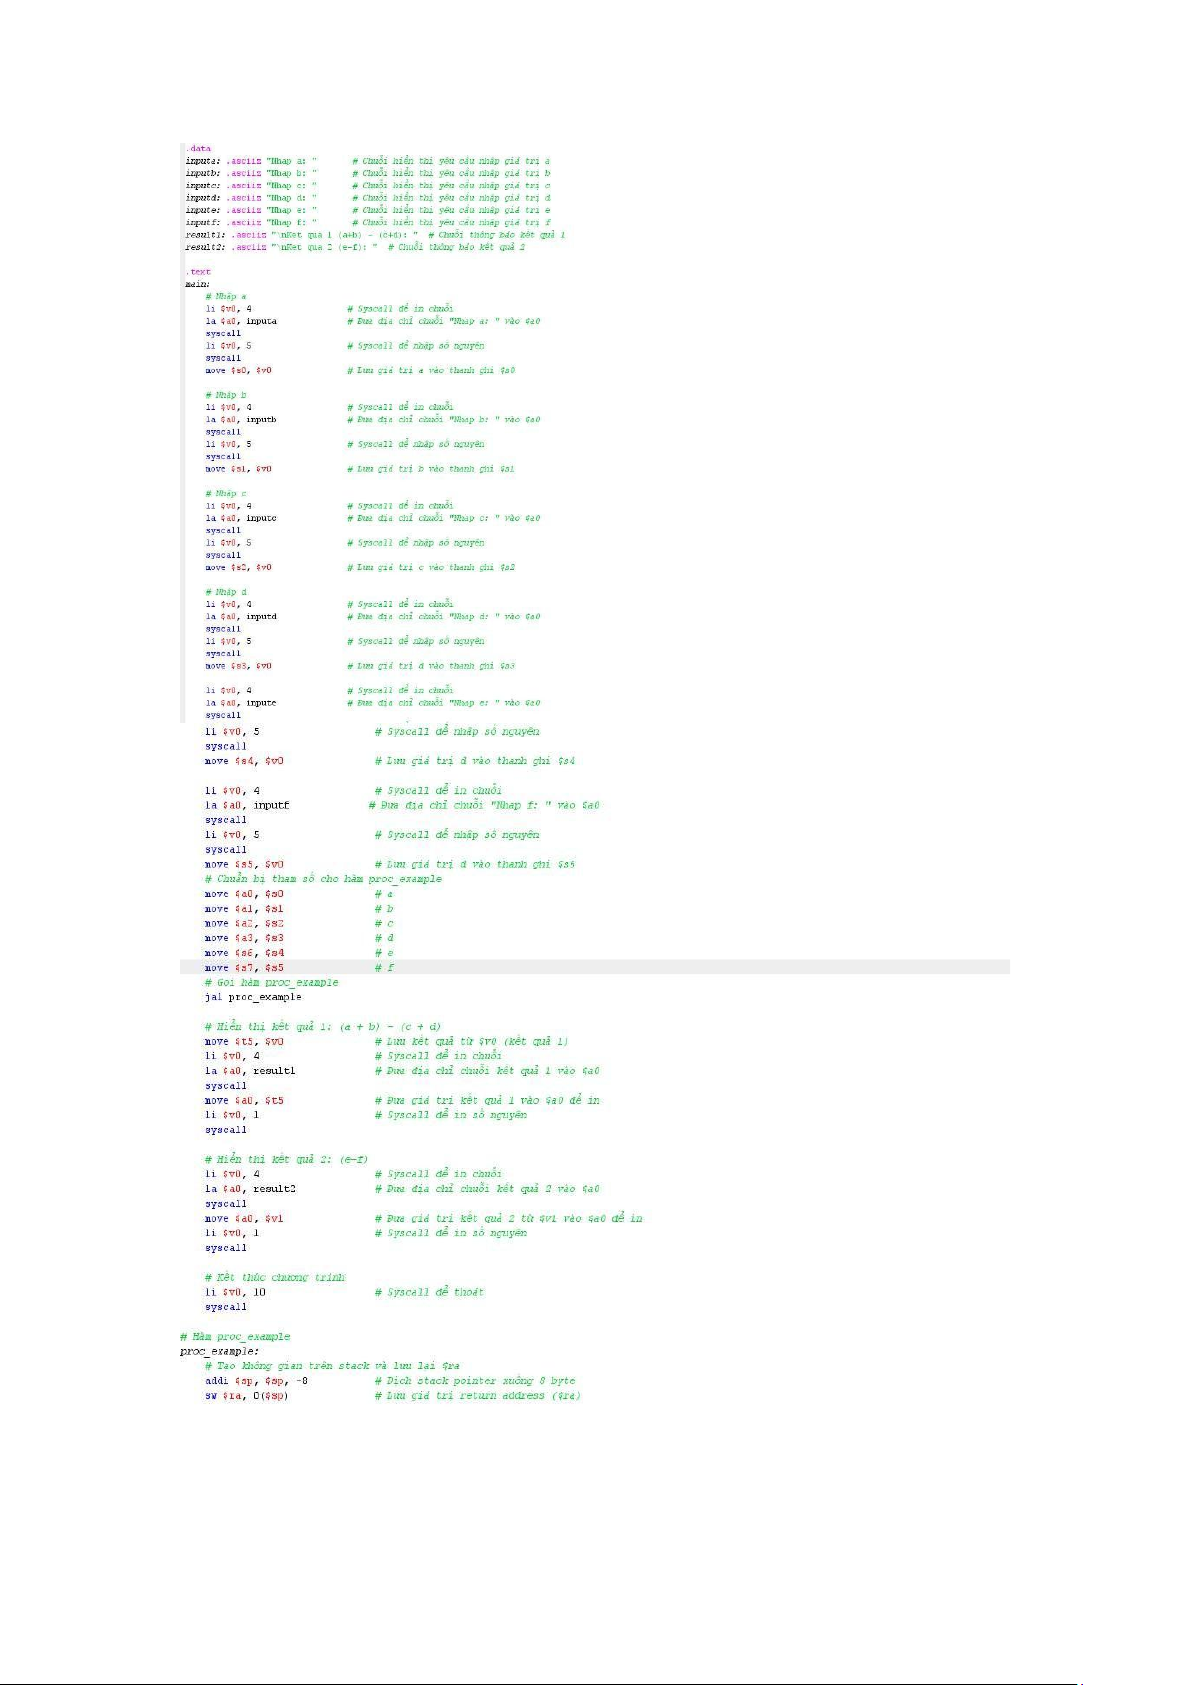The width and height of the screenshot is (1192, 1685).
Task: Click the 'li $v0, 10' exit instruction
Action: tap(235, 1292)
